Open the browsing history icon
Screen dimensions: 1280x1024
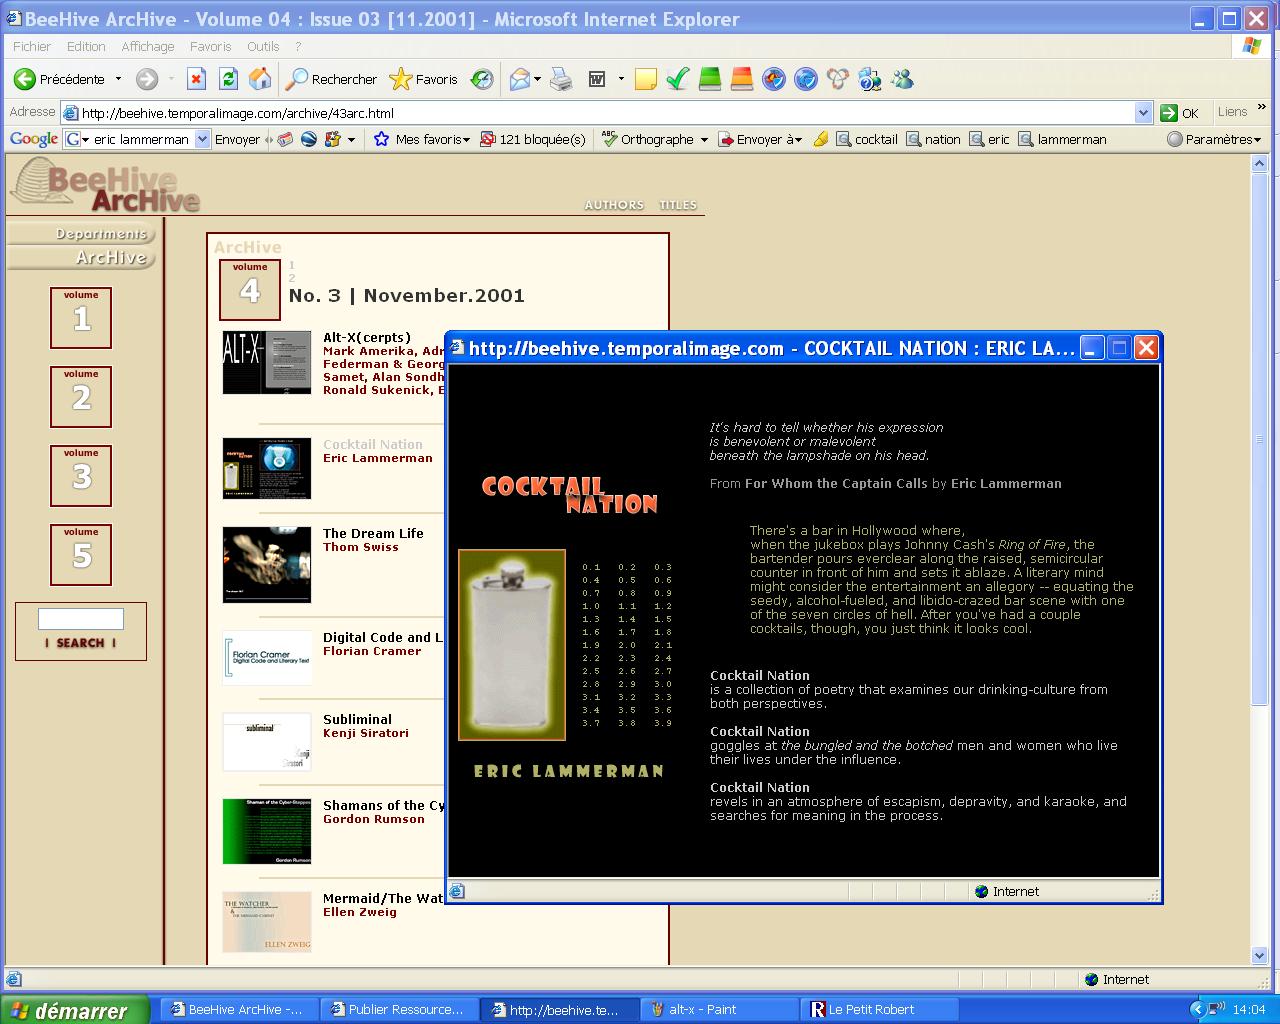coord(482,79)
